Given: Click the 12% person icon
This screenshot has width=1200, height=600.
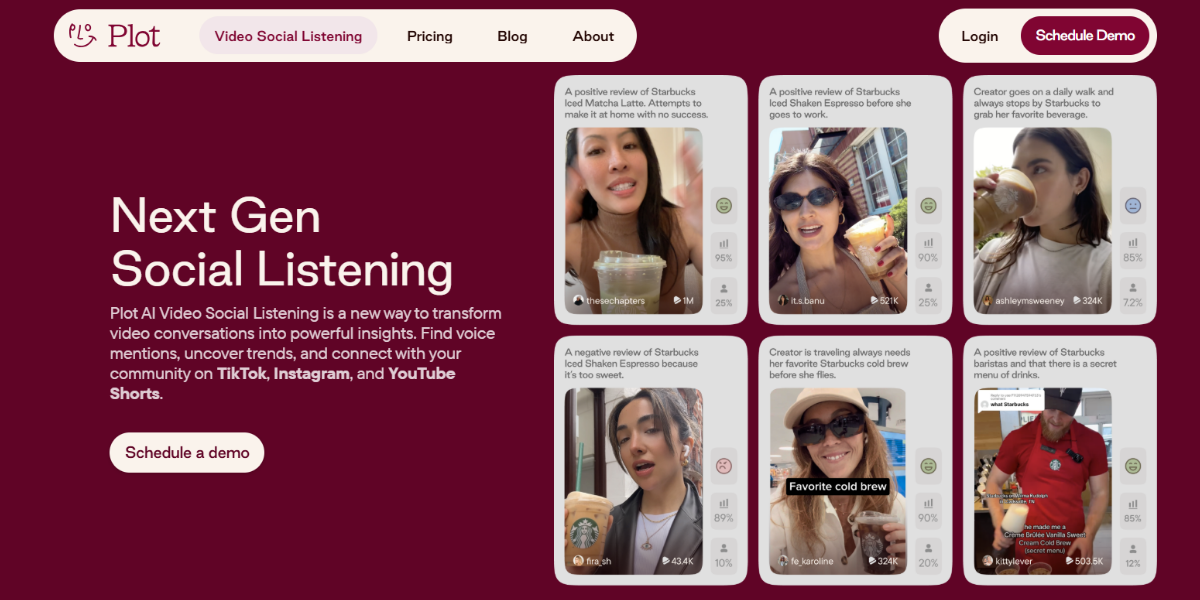Looking at the screenshot, I should coord(1133,548).
